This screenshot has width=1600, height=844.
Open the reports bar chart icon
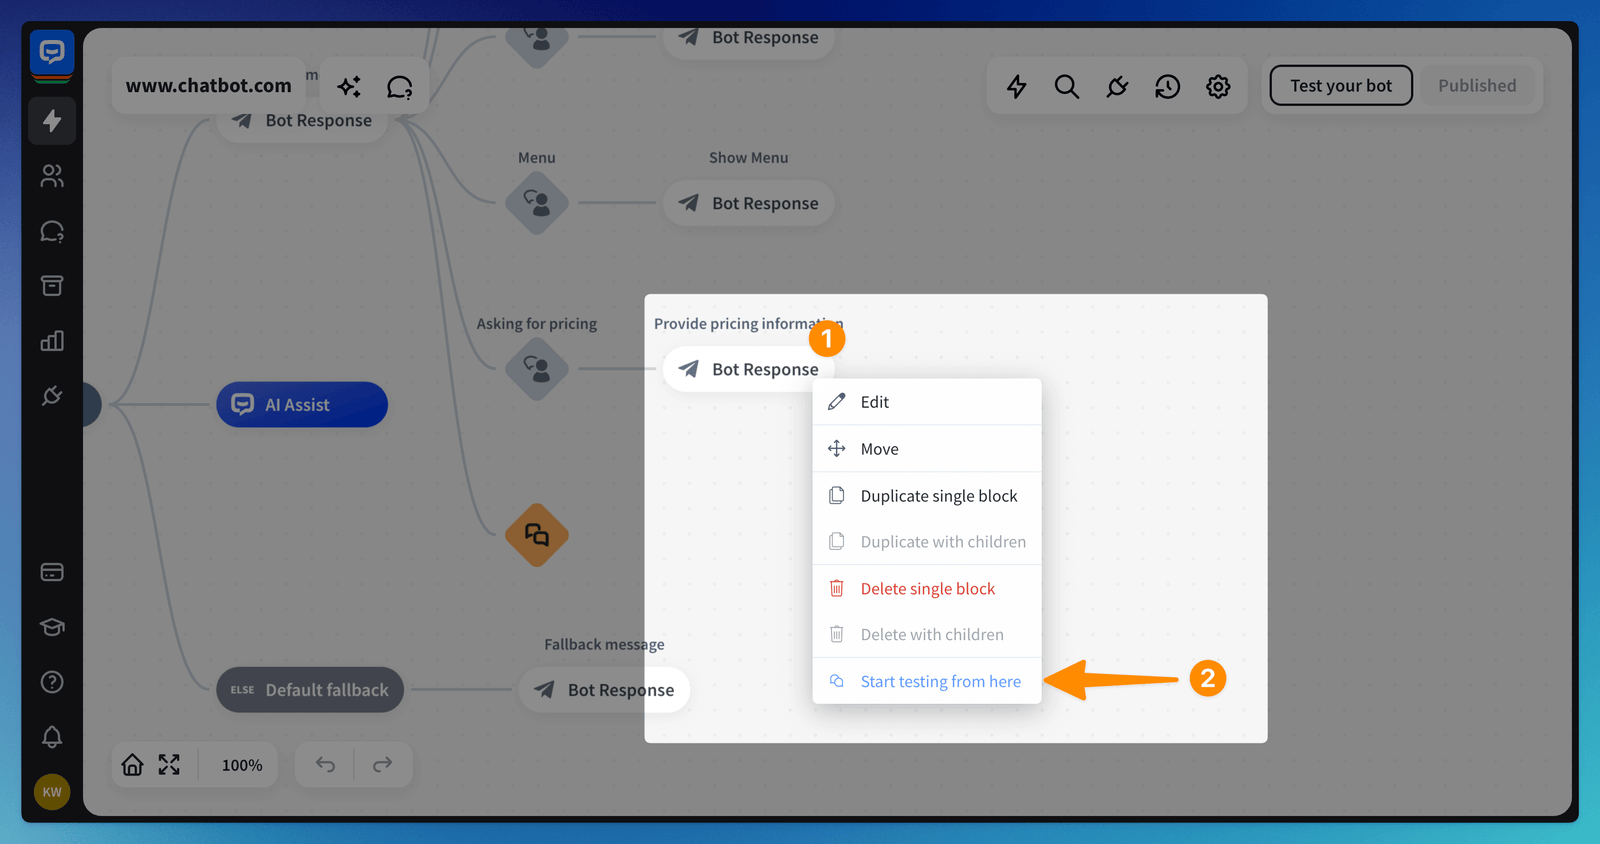pos(52,341)
